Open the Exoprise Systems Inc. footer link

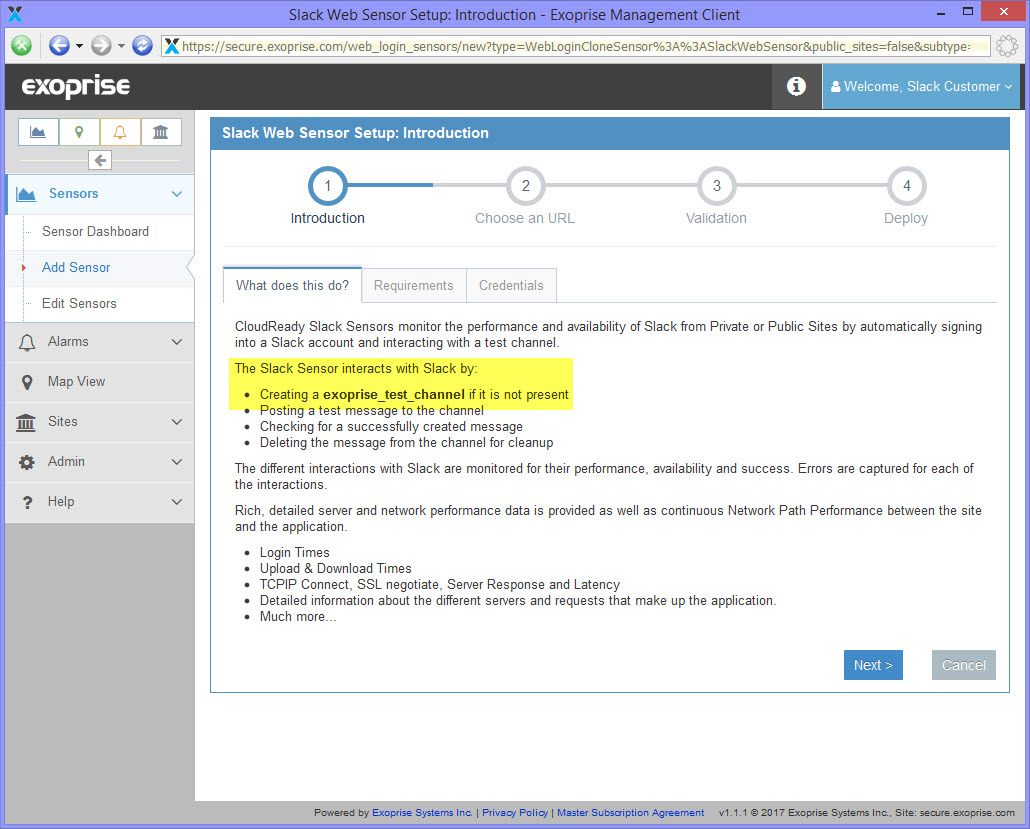422,813
